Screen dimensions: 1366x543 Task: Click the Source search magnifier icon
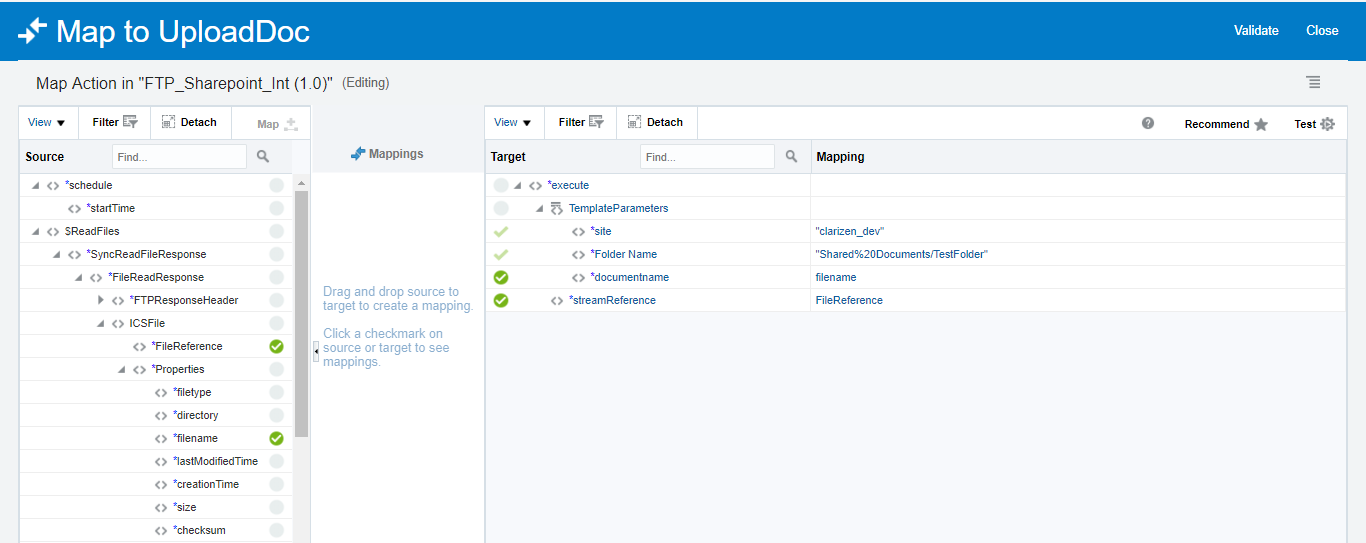pos(263,157)
